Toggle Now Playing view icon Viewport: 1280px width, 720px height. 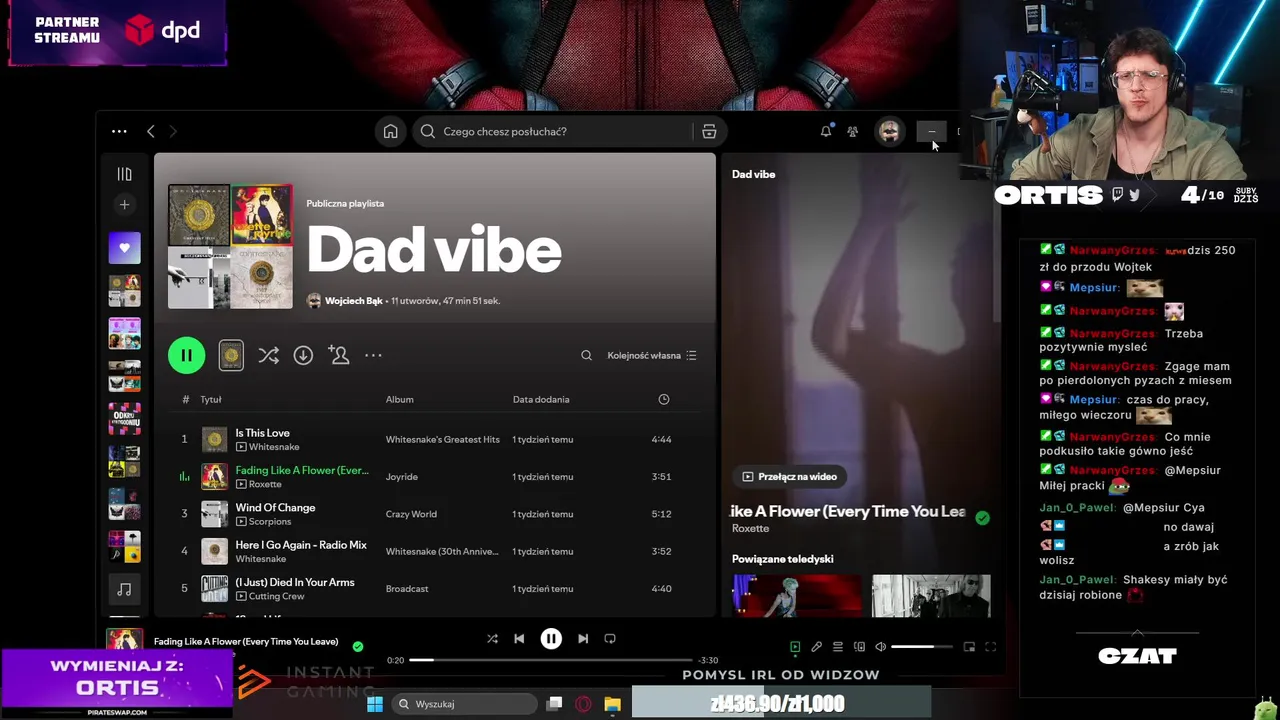coord(795,647)
